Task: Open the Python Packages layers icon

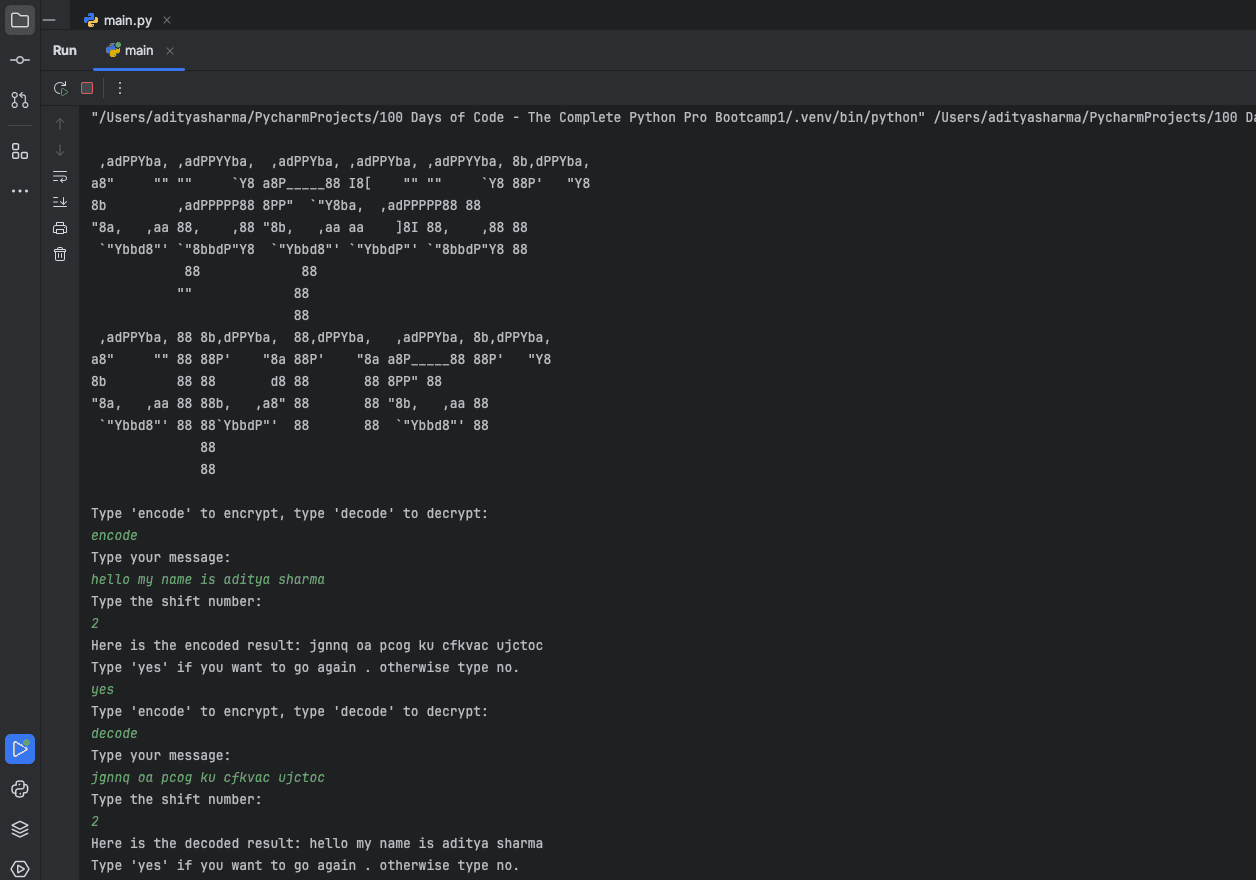Action: click(x=20, y=829)
